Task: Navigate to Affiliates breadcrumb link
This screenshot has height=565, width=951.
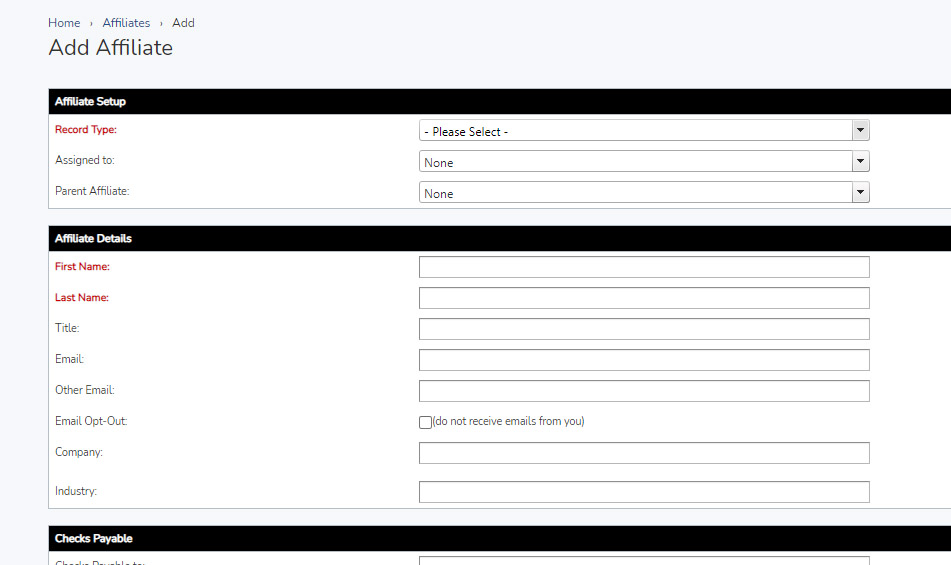Action: (126, 23)
